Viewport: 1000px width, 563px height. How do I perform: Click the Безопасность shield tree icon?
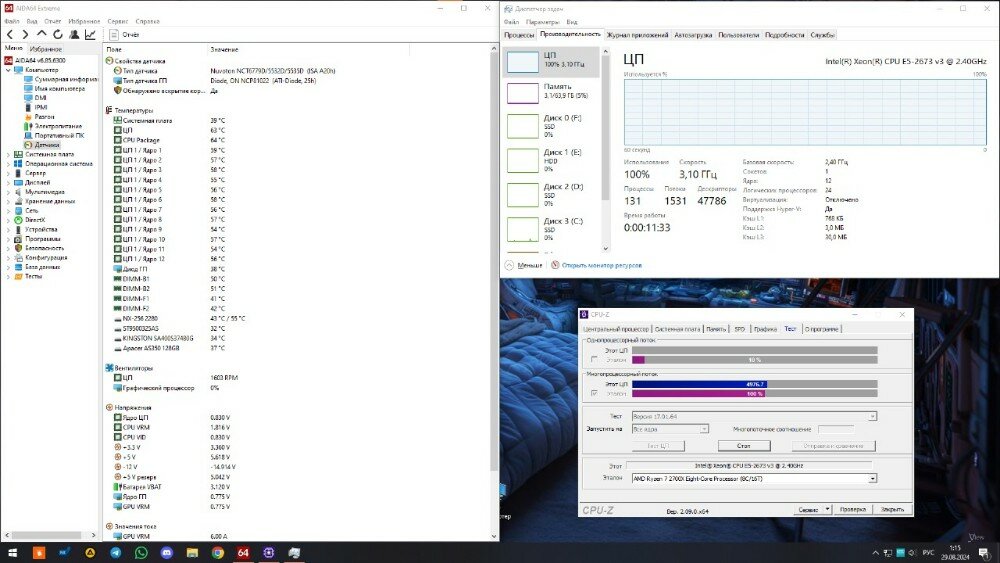click(18, 248)
